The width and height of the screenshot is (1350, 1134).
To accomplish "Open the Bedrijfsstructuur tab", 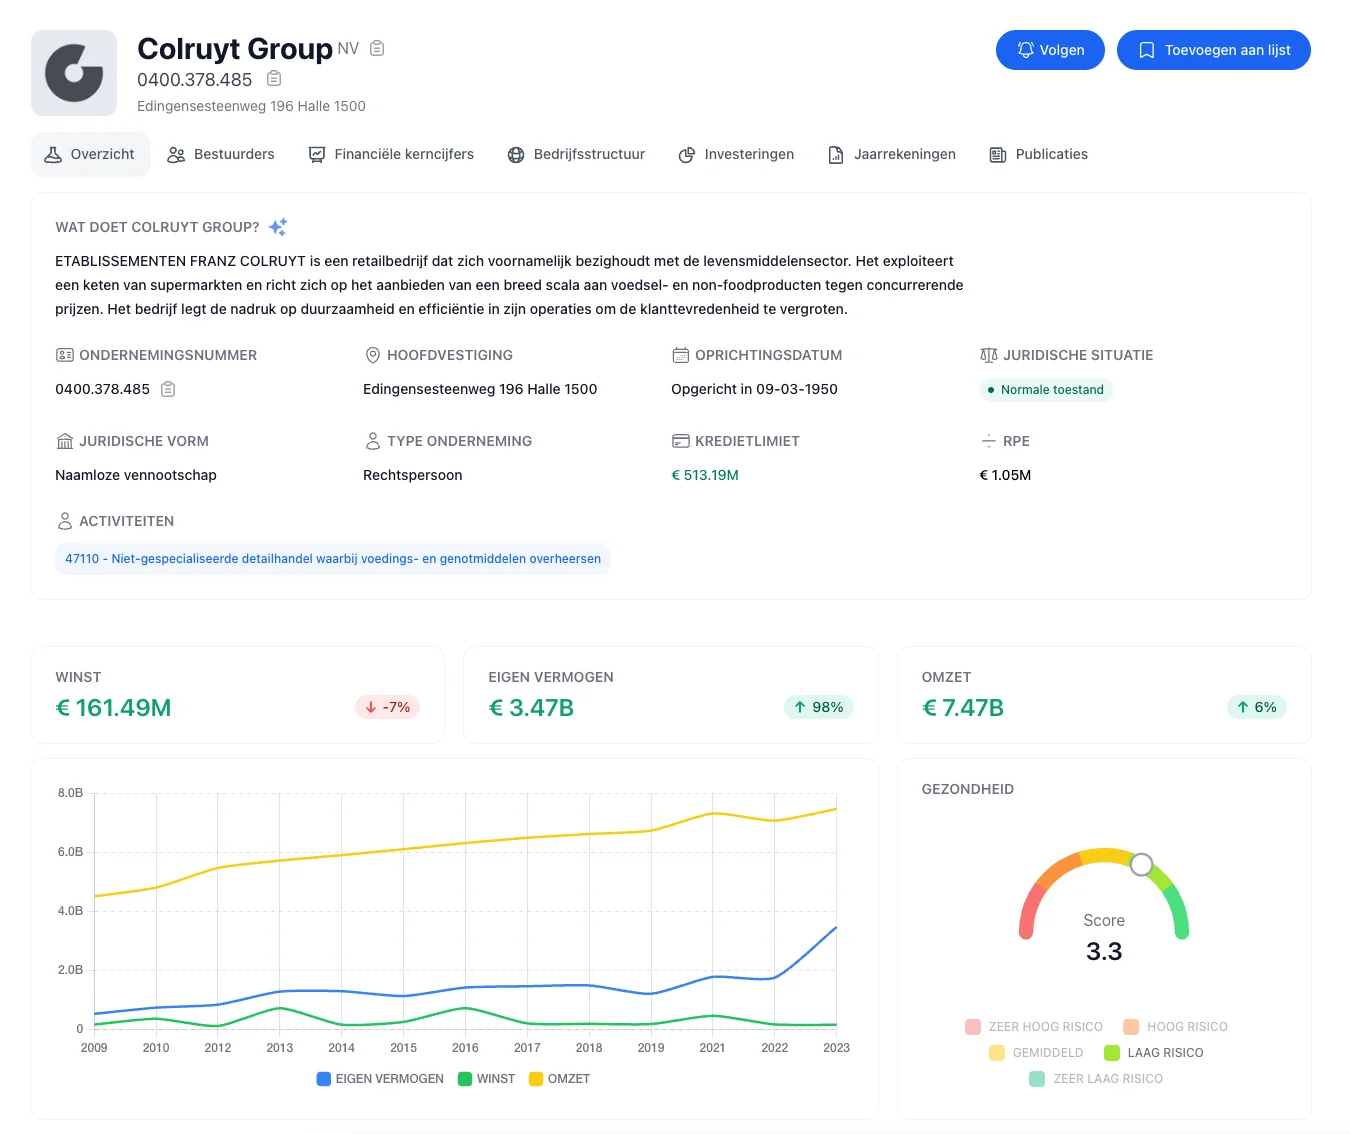I will tap(576, 154).
